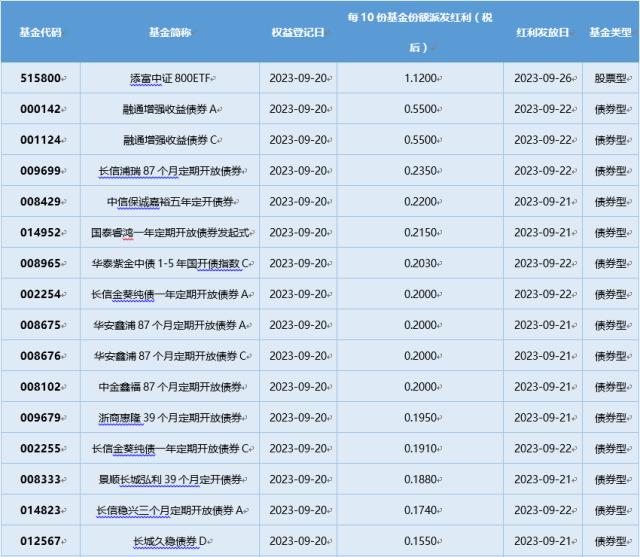Click fund code 002254
Viewport: 640px width, 557px height.
[x=40, y=294]
